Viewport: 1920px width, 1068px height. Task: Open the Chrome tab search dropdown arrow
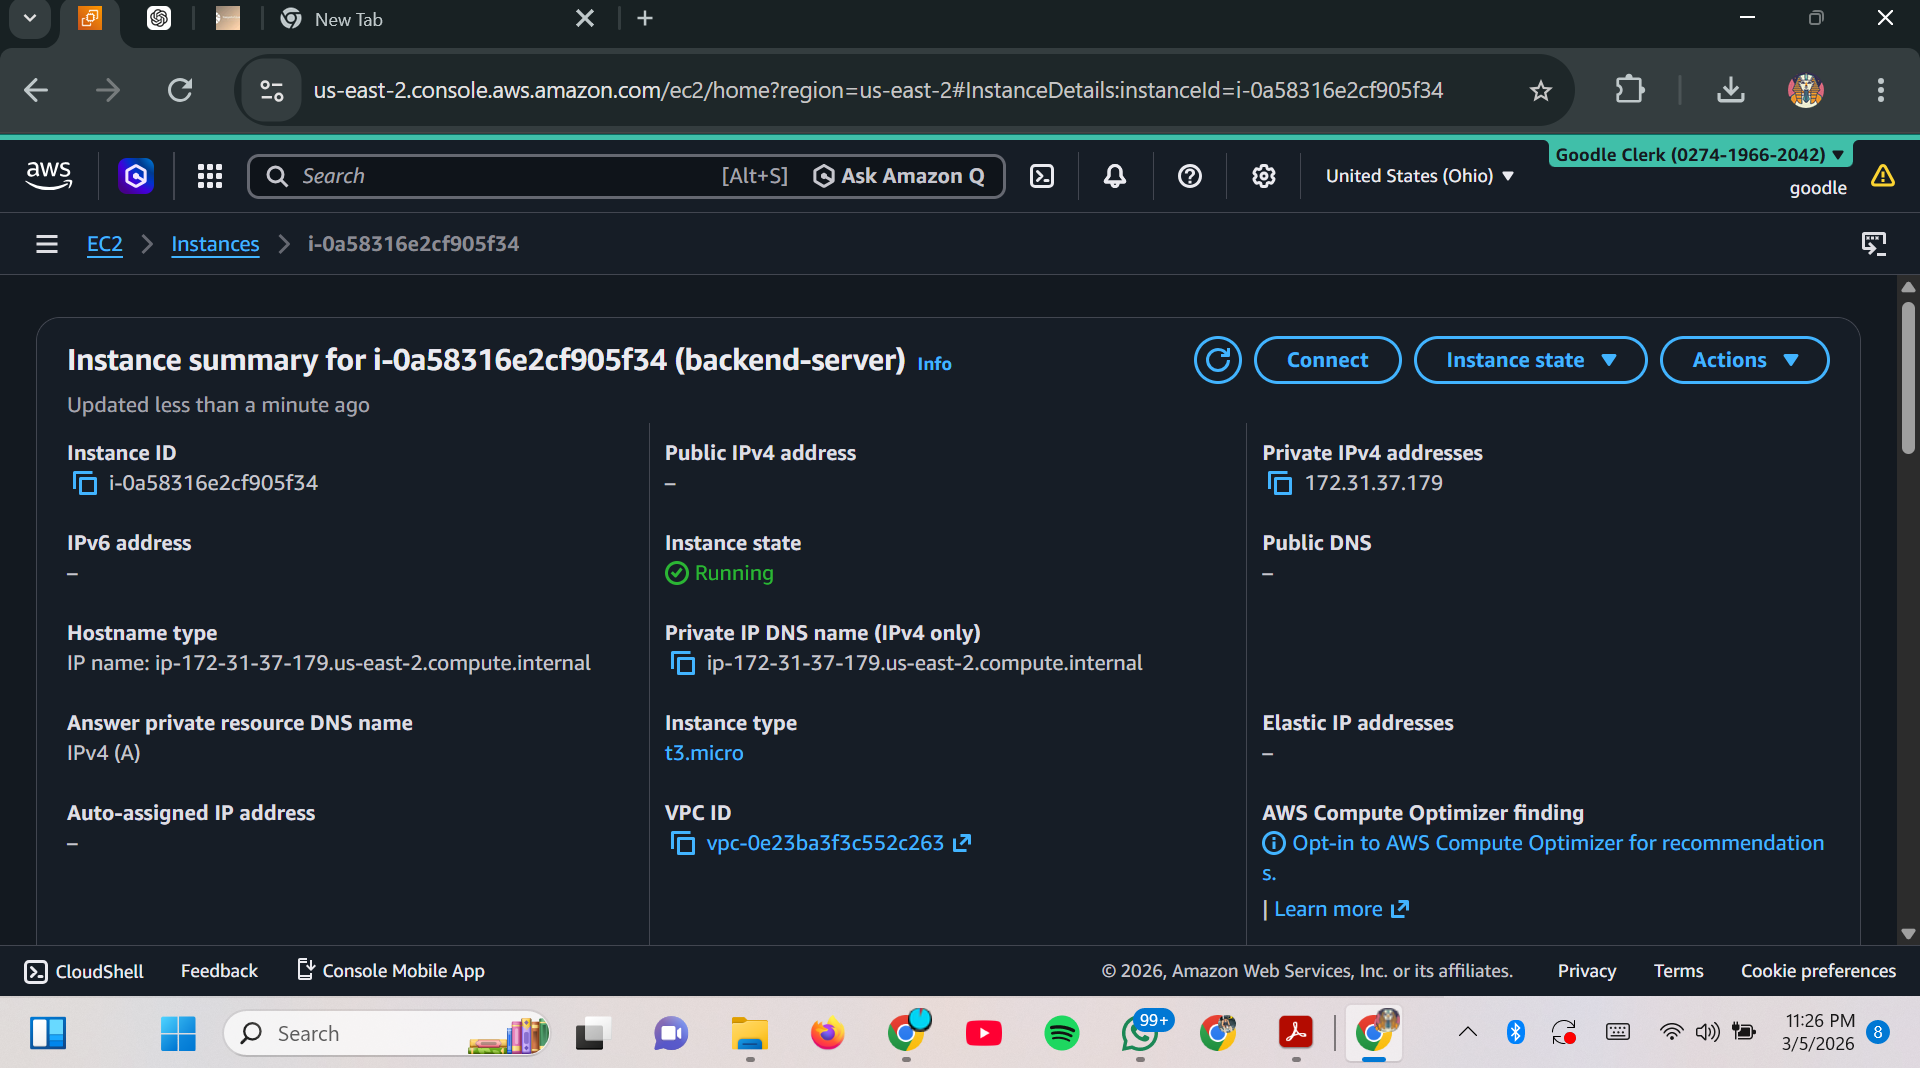tap(30, 18)
